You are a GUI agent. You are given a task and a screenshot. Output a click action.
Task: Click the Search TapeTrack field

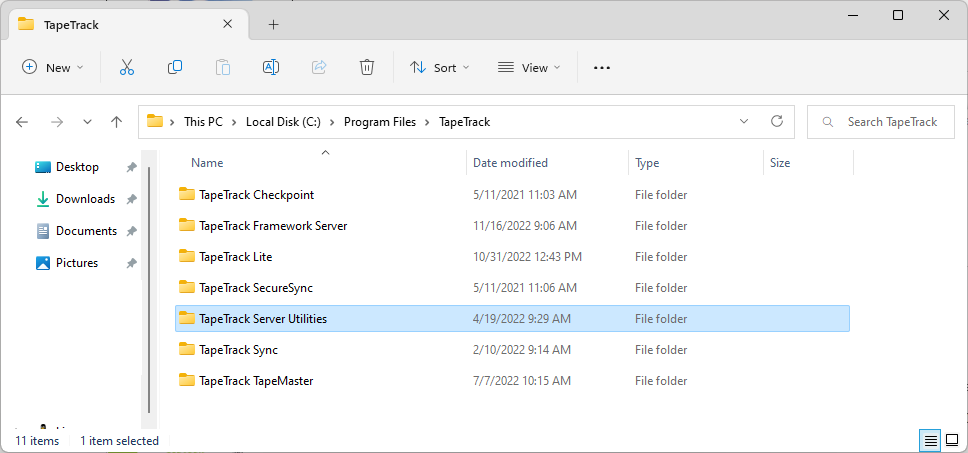[x=880, y=122]
